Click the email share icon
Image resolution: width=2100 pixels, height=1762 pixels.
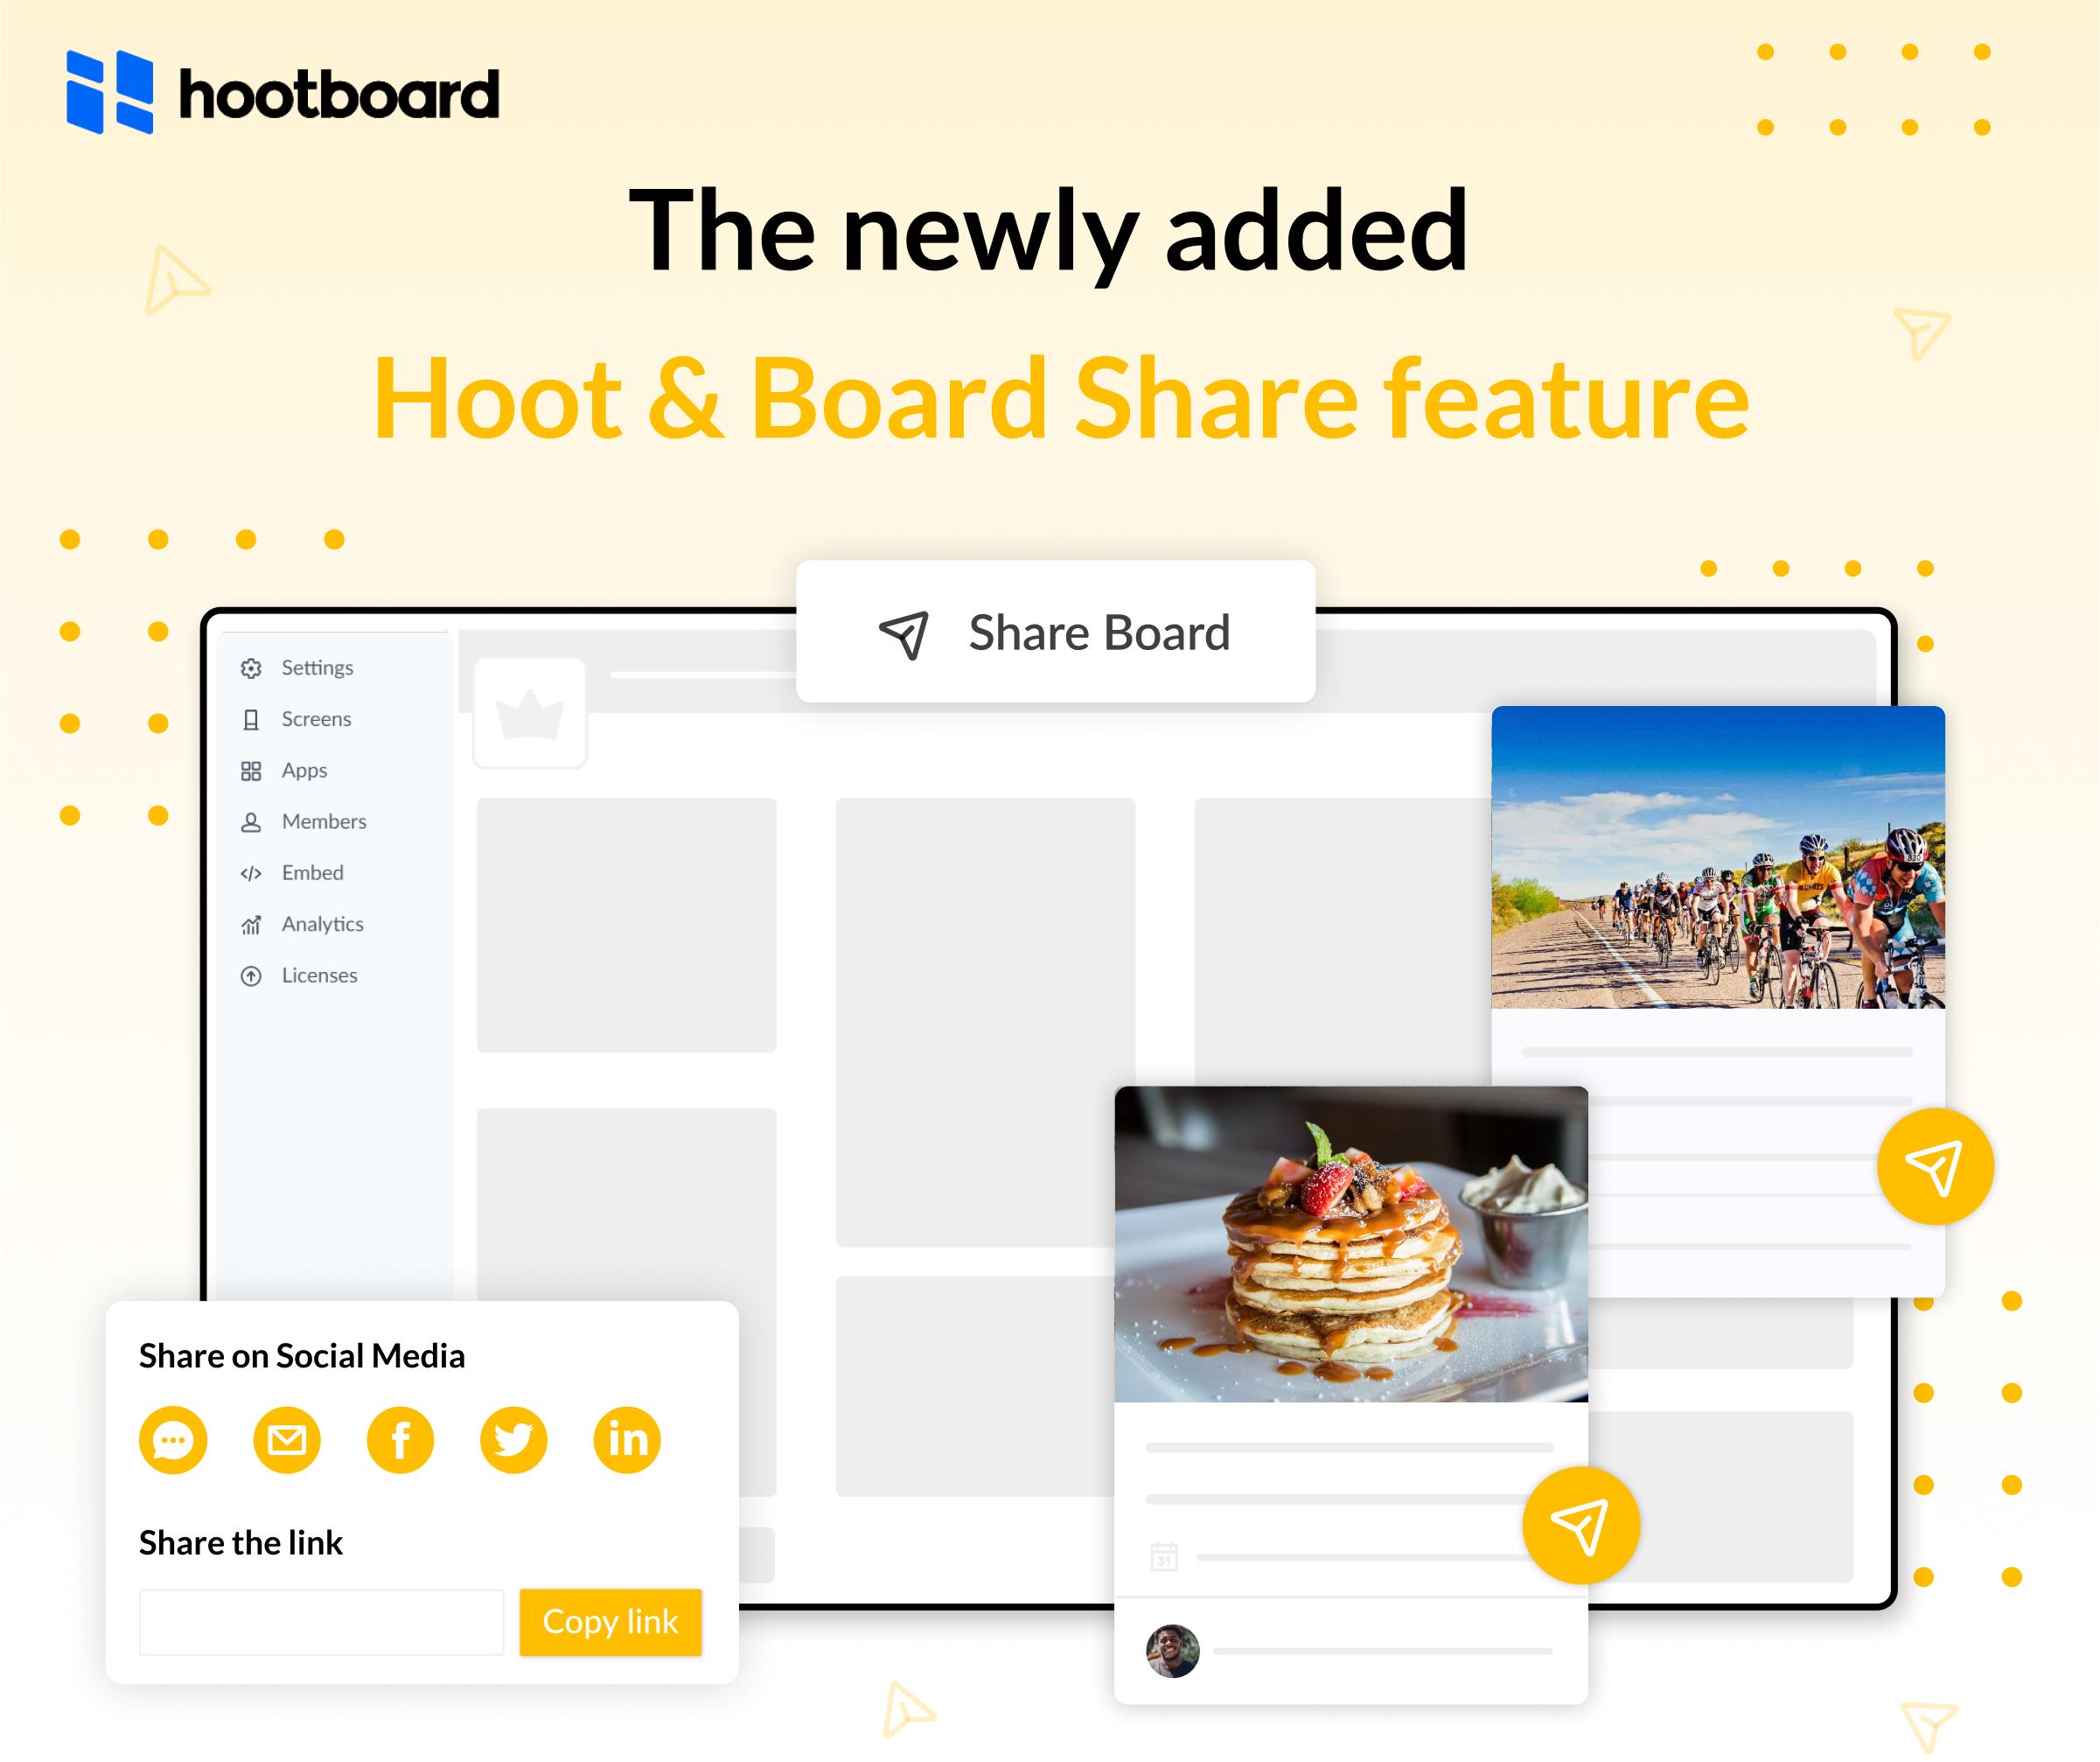pos(287,1440)
